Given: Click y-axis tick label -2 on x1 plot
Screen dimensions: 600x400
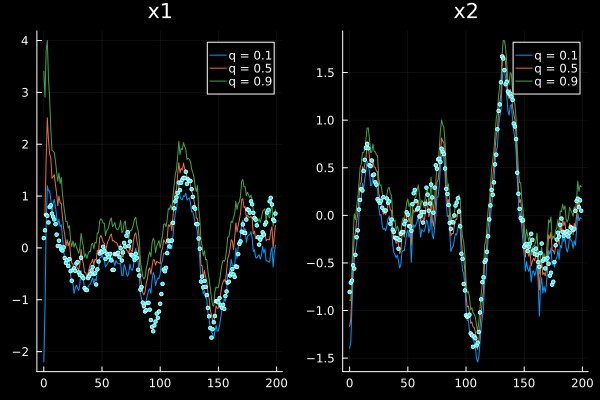Looking at the screenshot, I should [24, 352].
